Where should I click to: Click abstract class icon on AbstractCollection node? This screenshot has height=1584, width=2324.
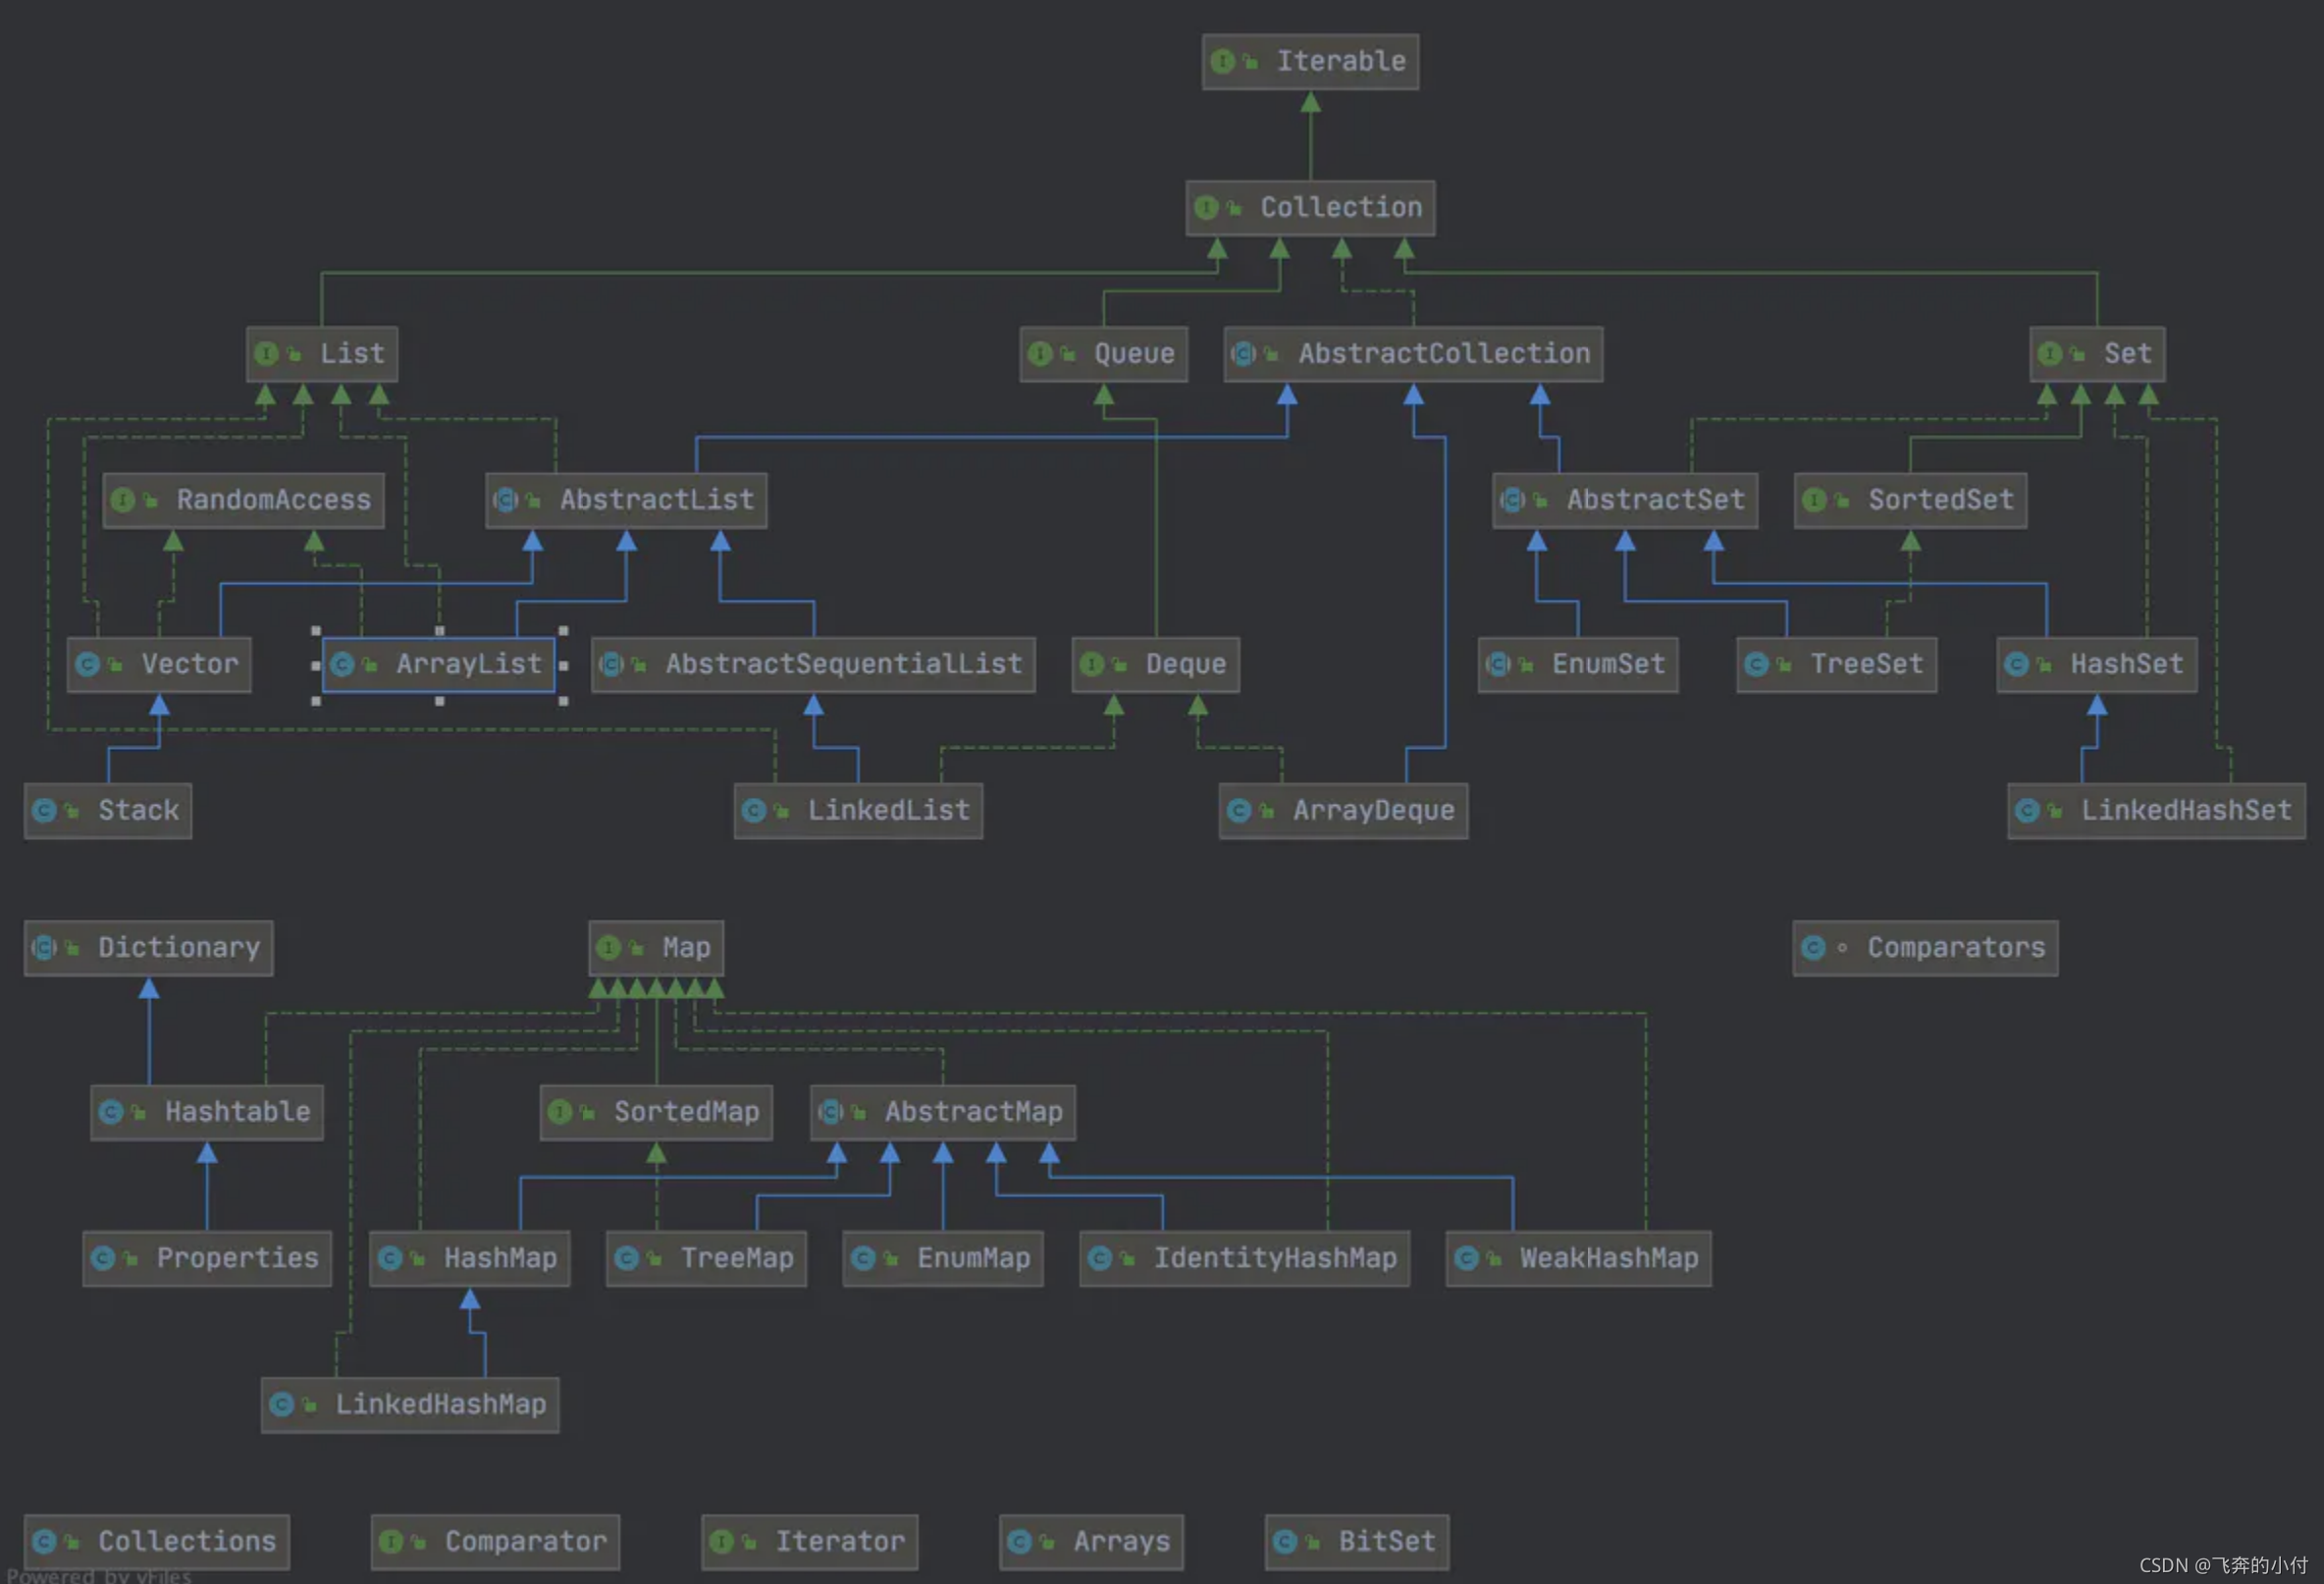1244,353
